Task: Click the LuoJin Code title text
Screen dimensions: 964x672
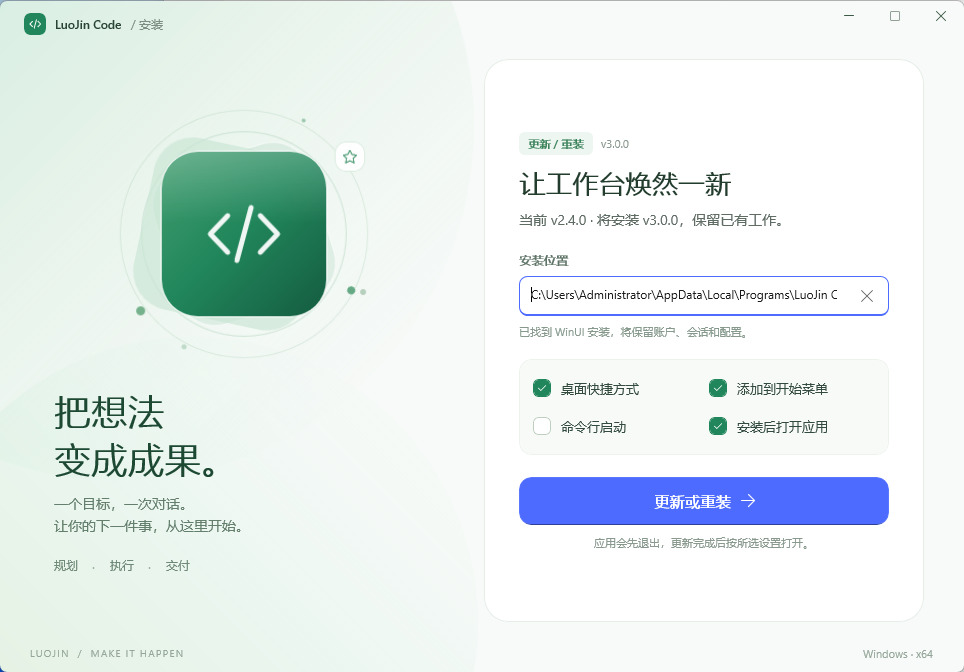Action: 88,25
